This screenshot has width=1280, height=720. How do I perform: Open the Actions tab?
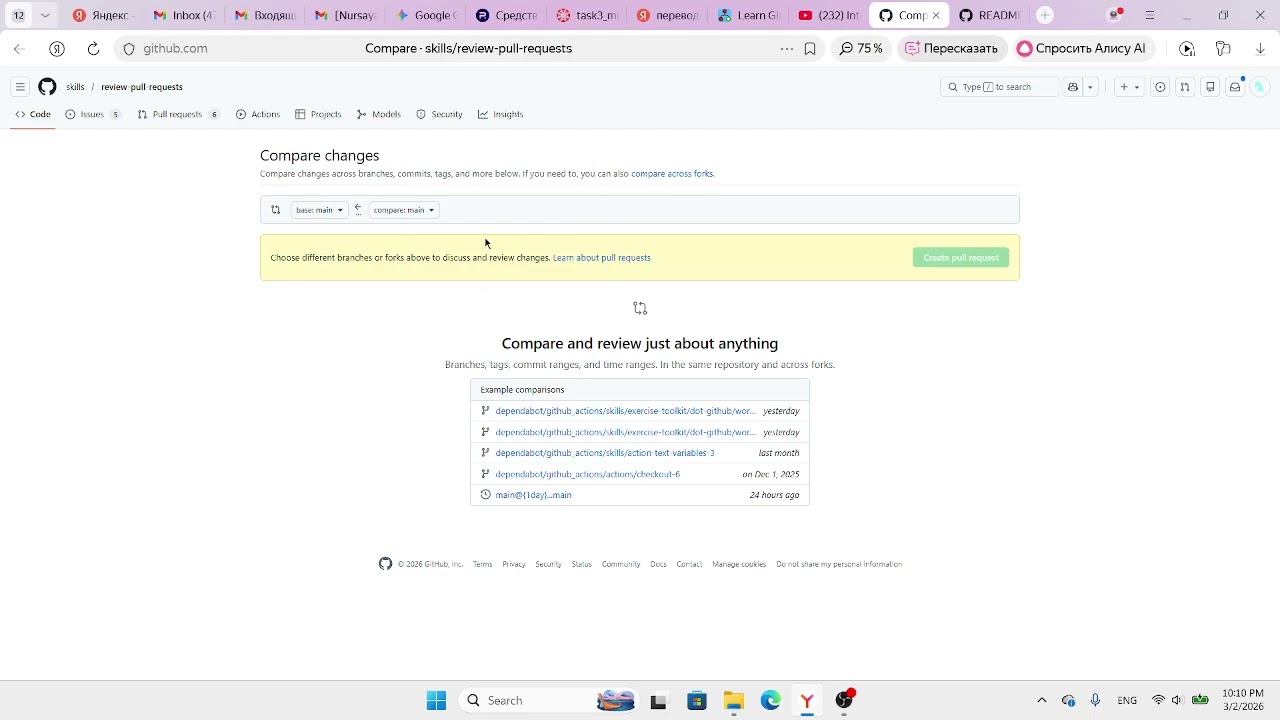(x=258, y=114)
